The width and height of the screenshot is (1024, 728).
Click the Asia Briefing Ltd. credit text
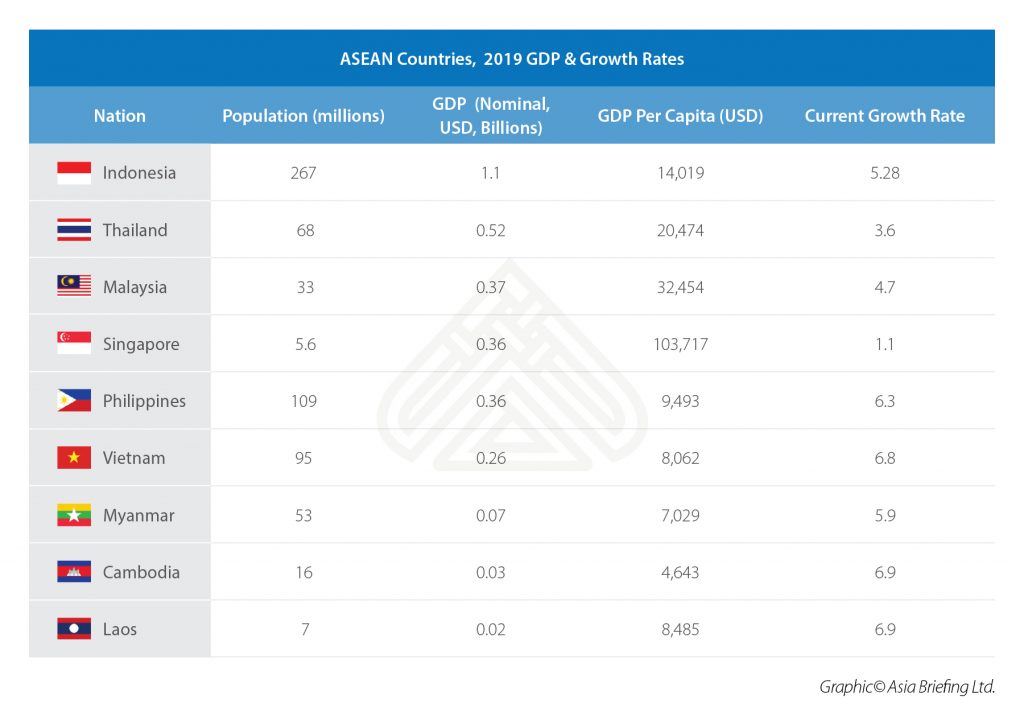pos(906,687)
